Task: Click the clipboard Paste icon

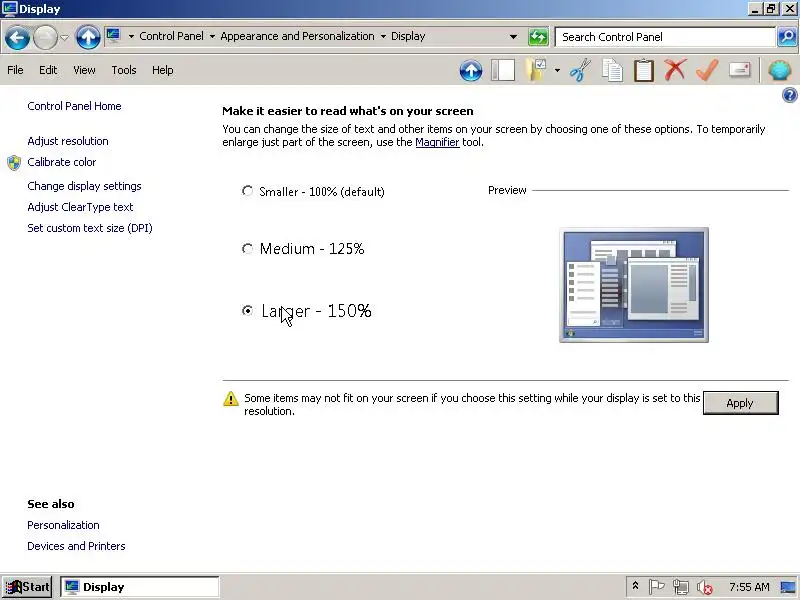Action: click(x=644, y=70)
